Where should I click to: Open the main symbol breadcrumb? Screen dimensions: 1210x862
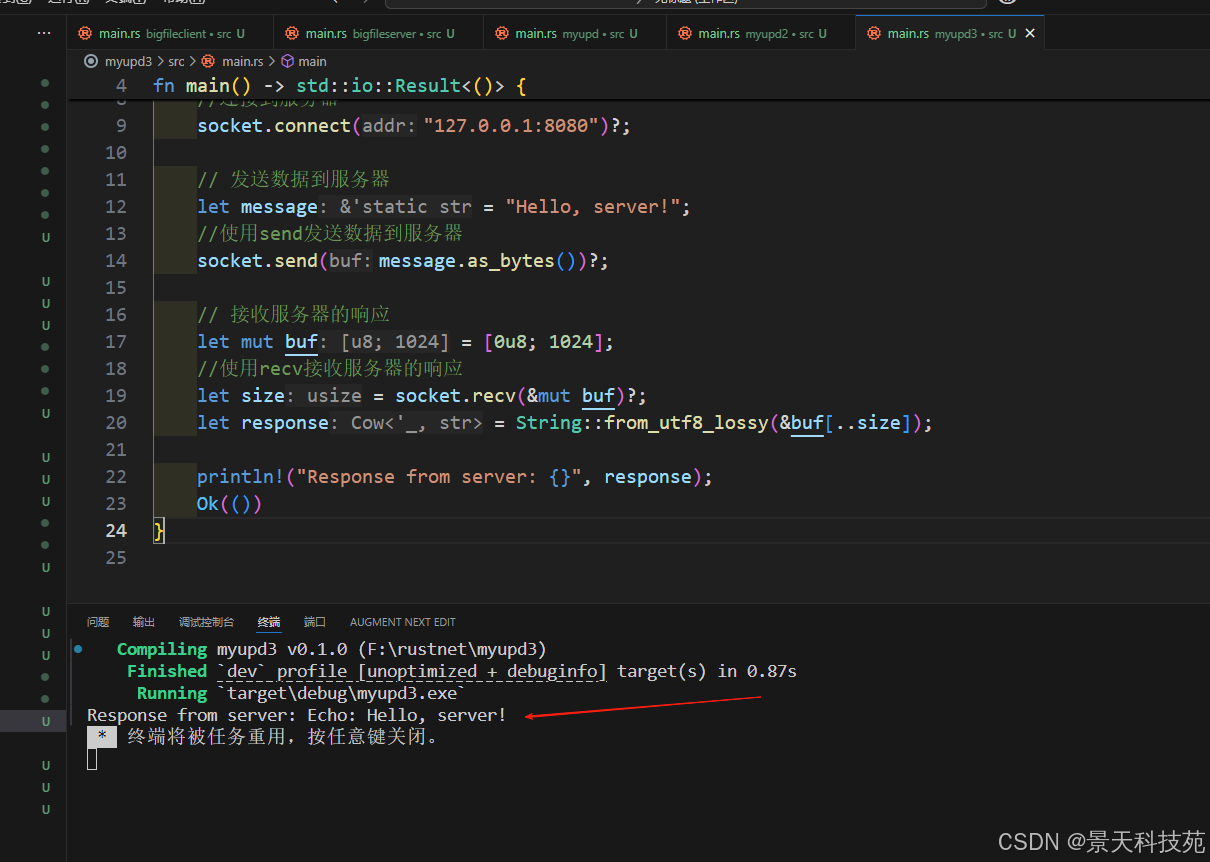(303, 61)
